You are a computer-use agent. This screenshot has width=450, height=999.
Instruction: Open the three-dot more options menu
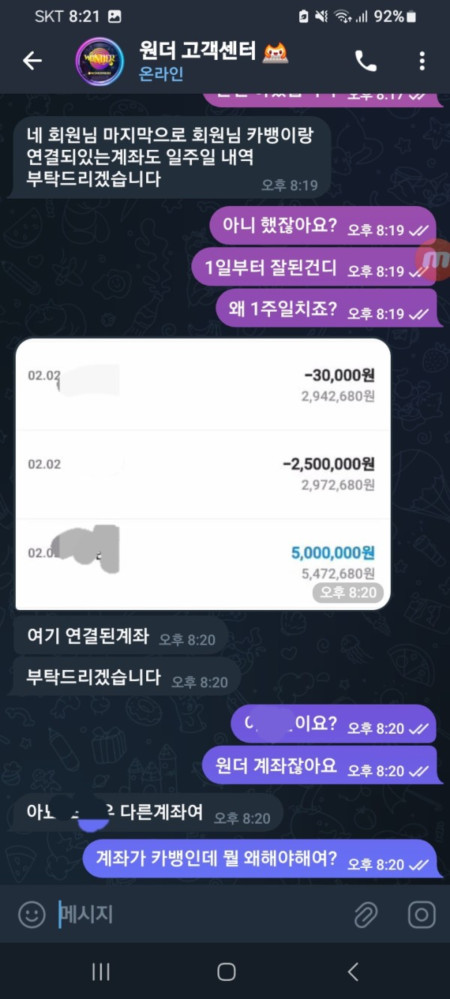tap(422, 61)
